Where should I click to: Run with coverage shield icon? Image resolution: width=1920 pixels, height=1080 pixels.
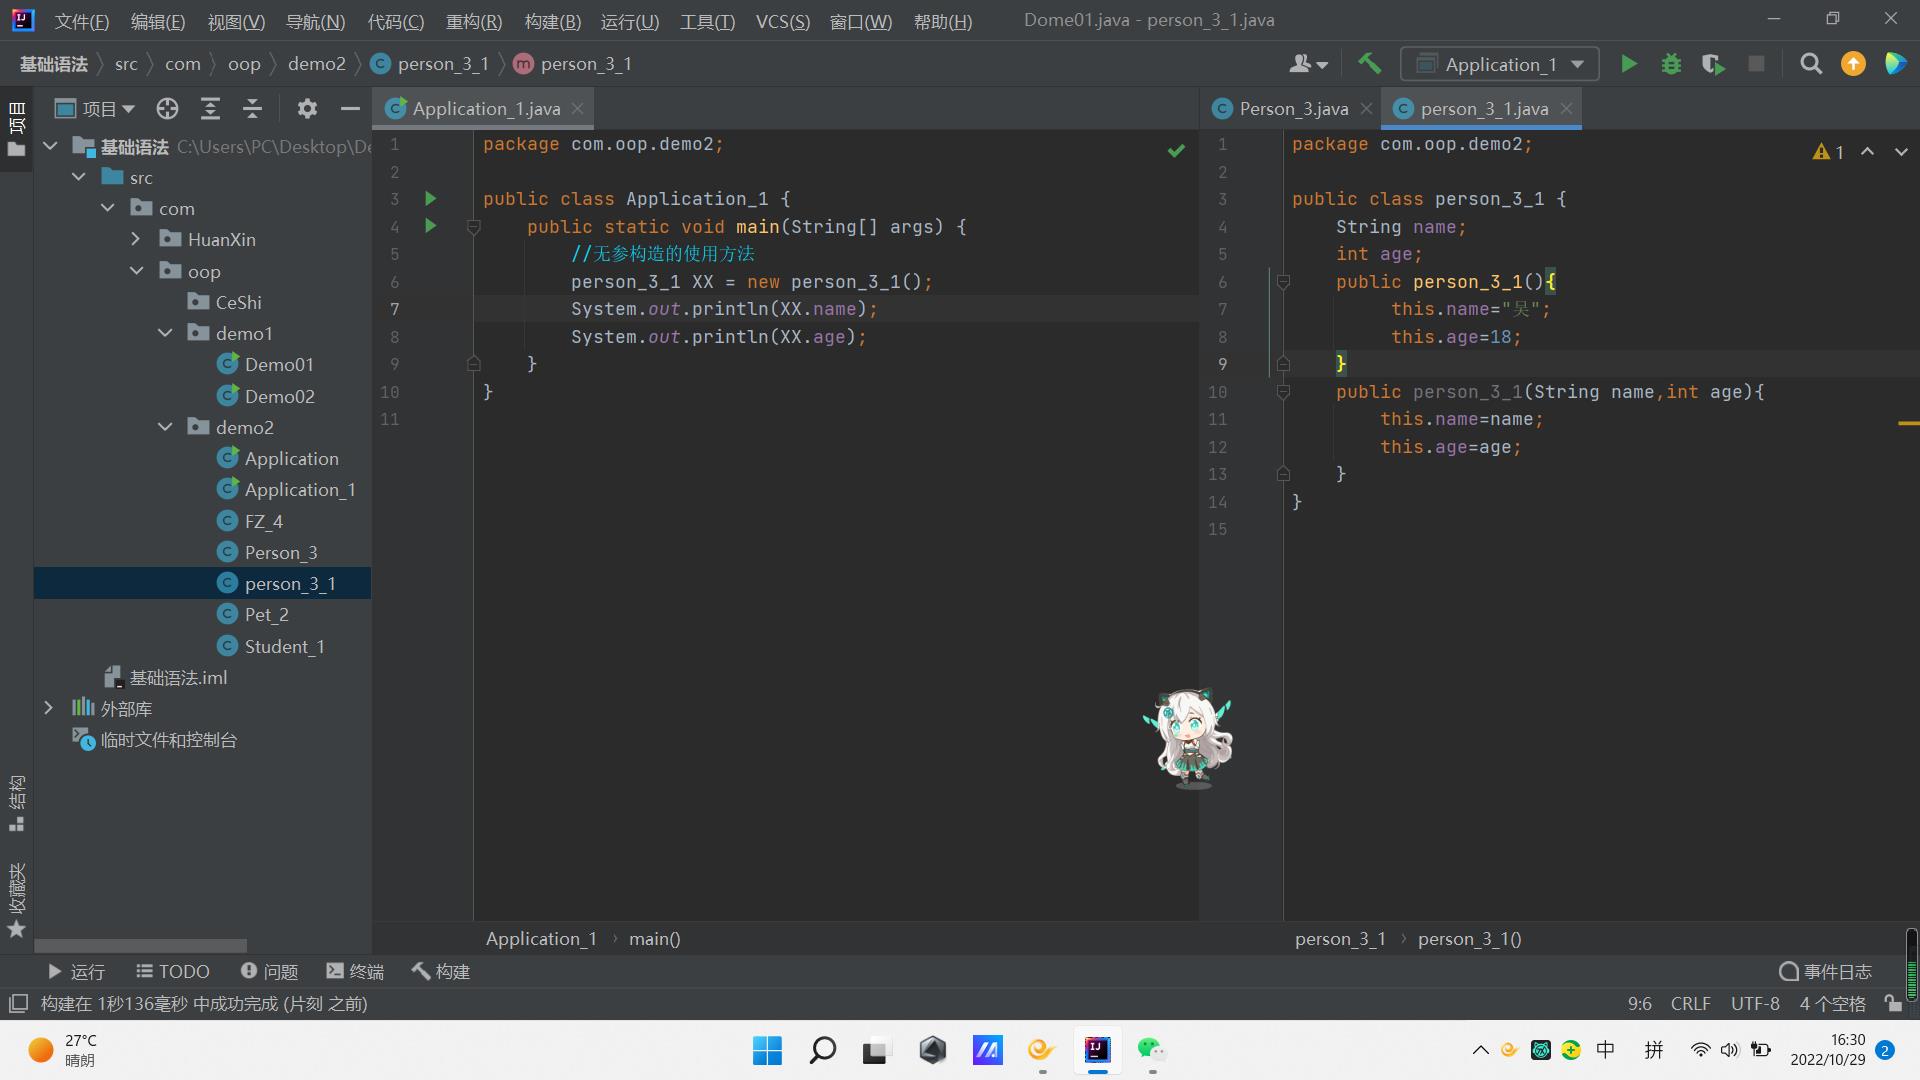[x=1713, y=64]
